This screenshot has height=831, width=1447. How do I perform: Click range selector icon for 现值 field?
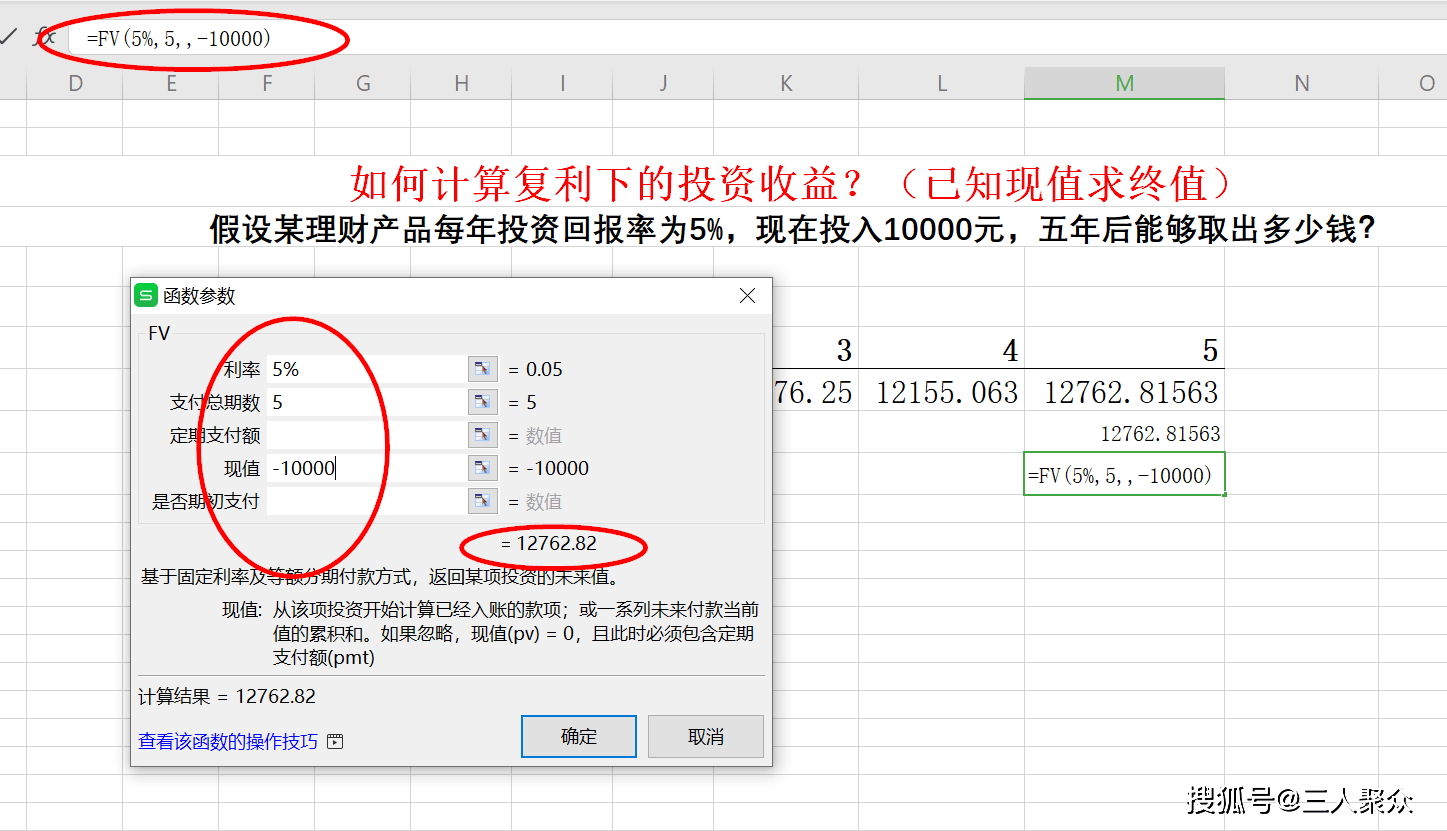tap(482, 468)
